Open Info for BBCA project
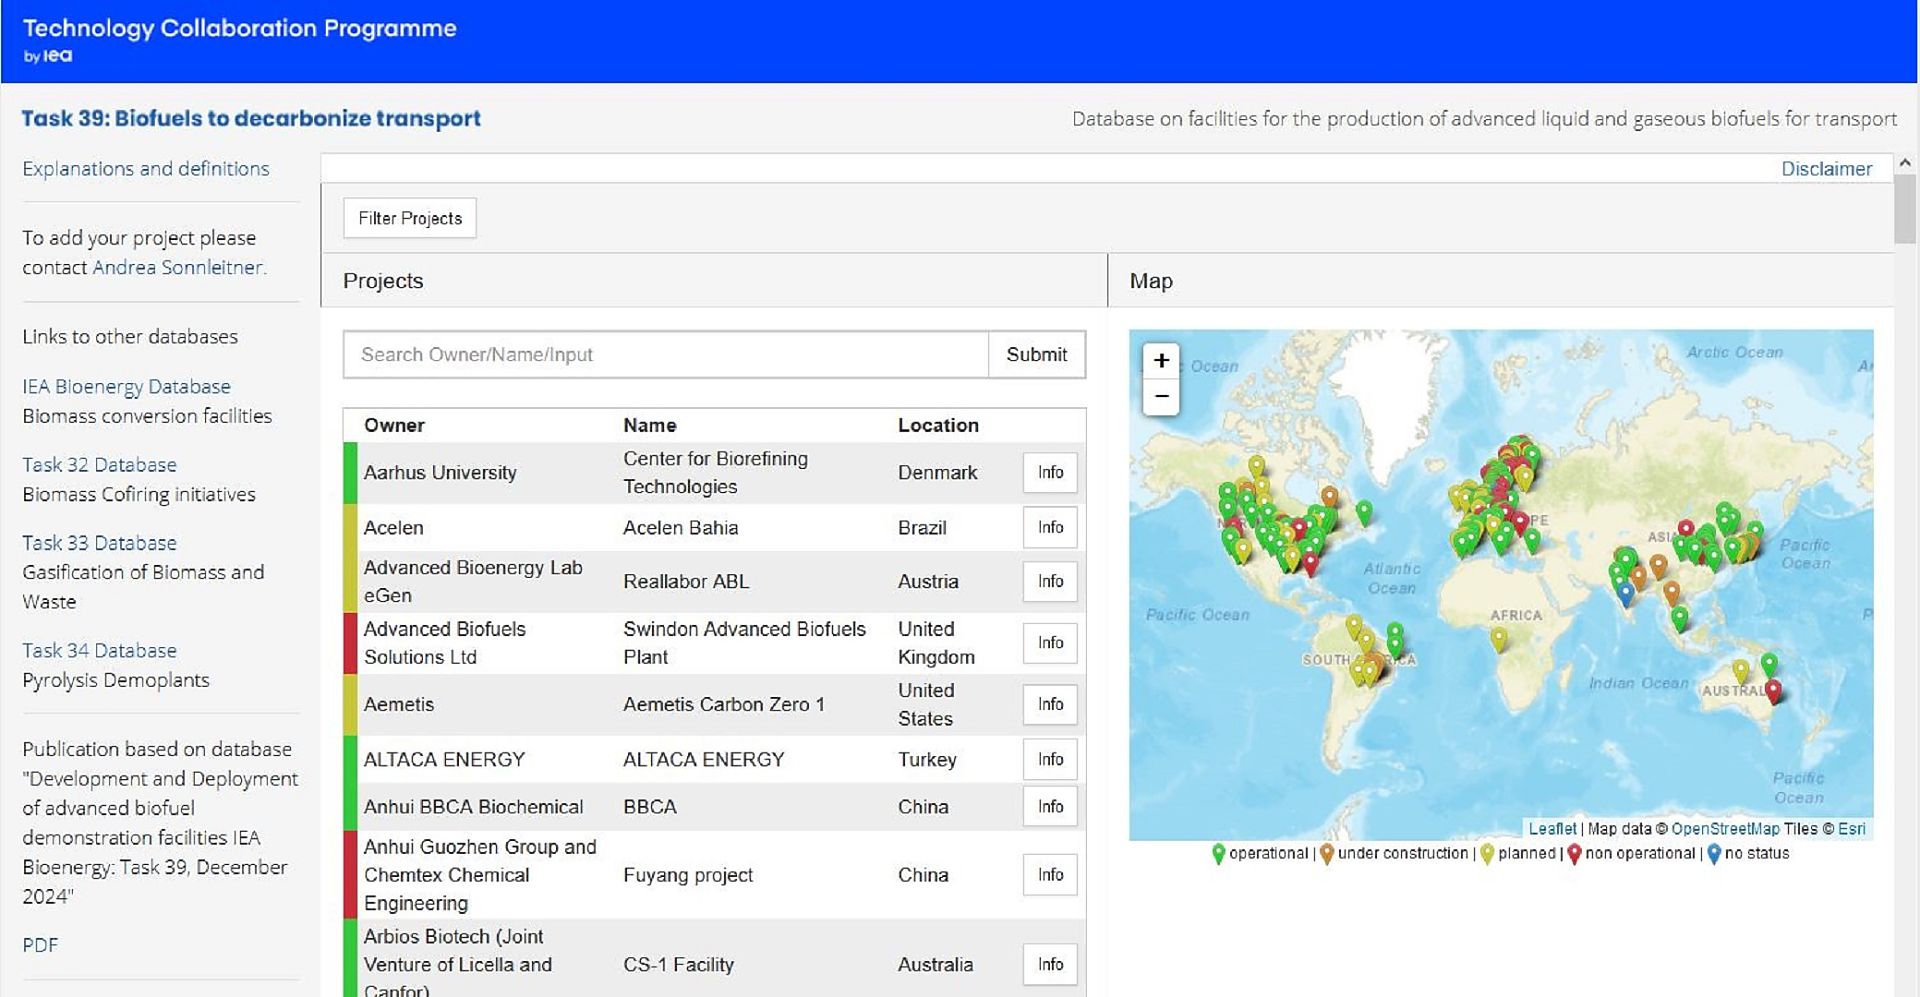The width and height of the screenshot is (1920, 997). [x=1050, y=806]
